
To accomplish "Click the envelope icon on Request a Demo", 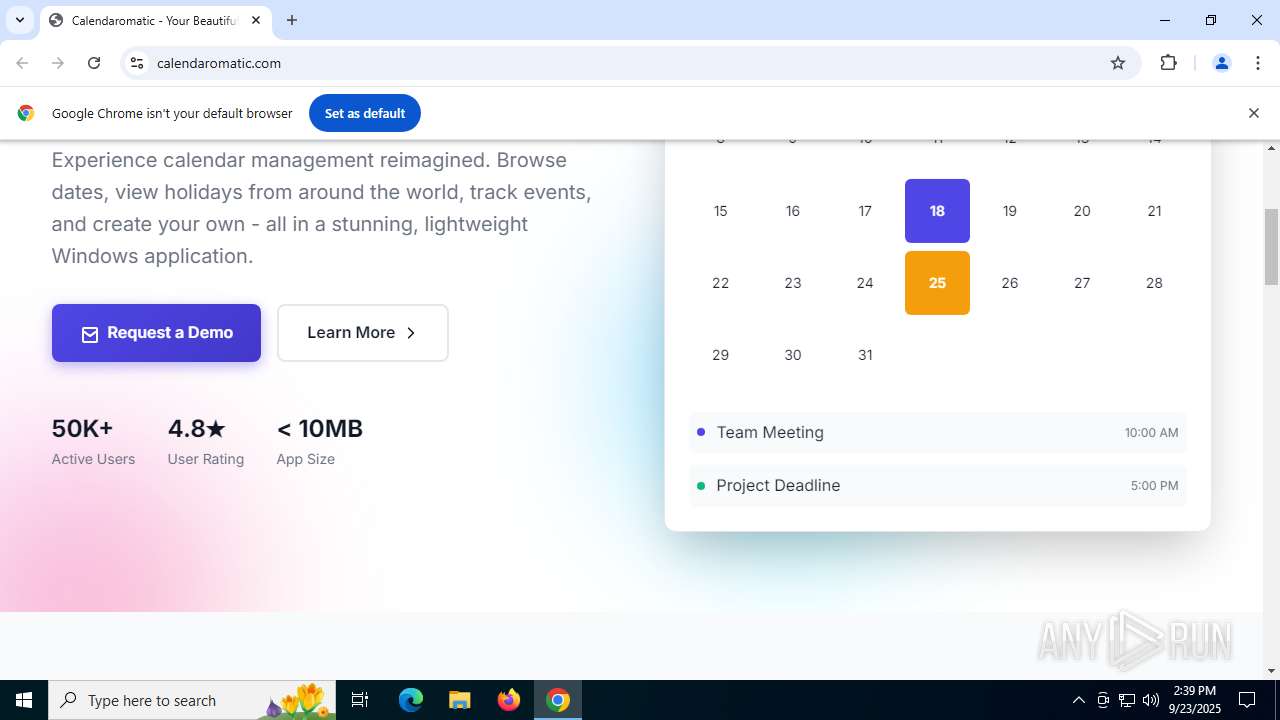I will [x=90, y=334].
